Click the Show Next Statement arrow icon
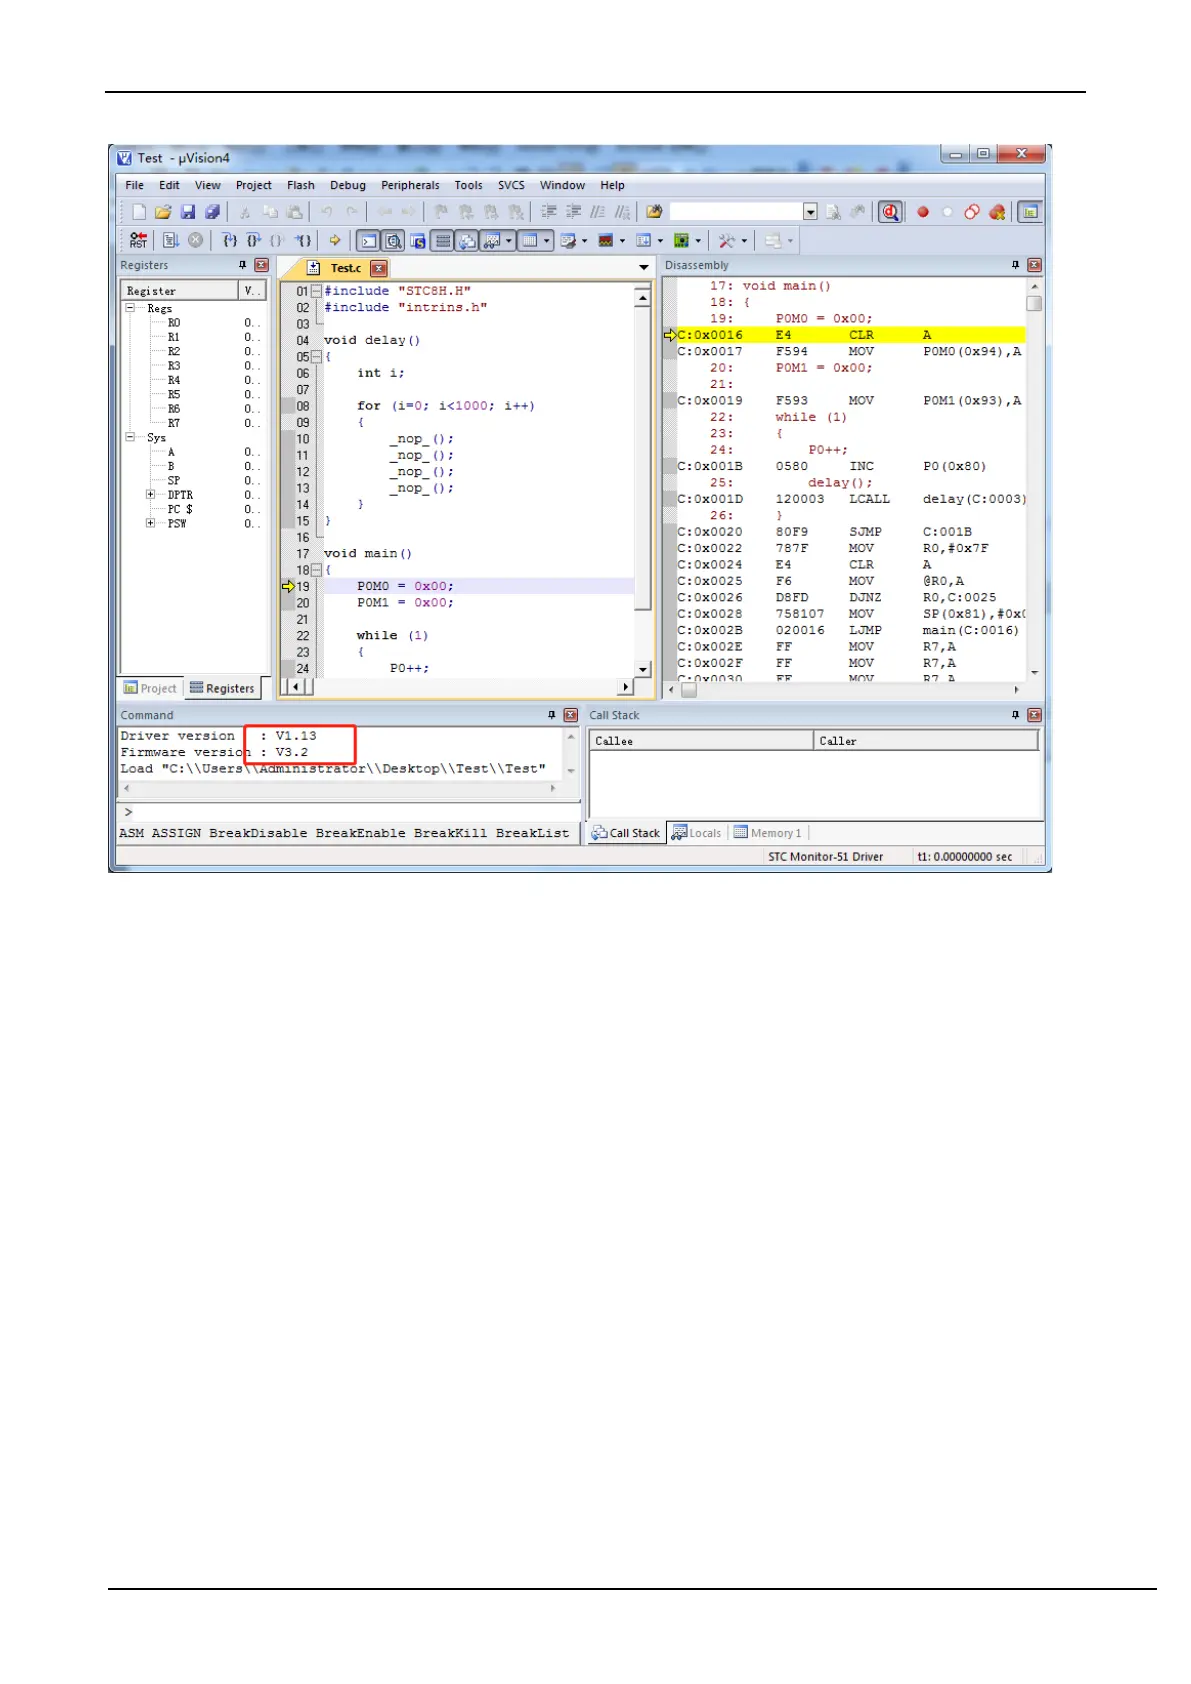This screenshot has height=1684, width=1191. [335, 240]
